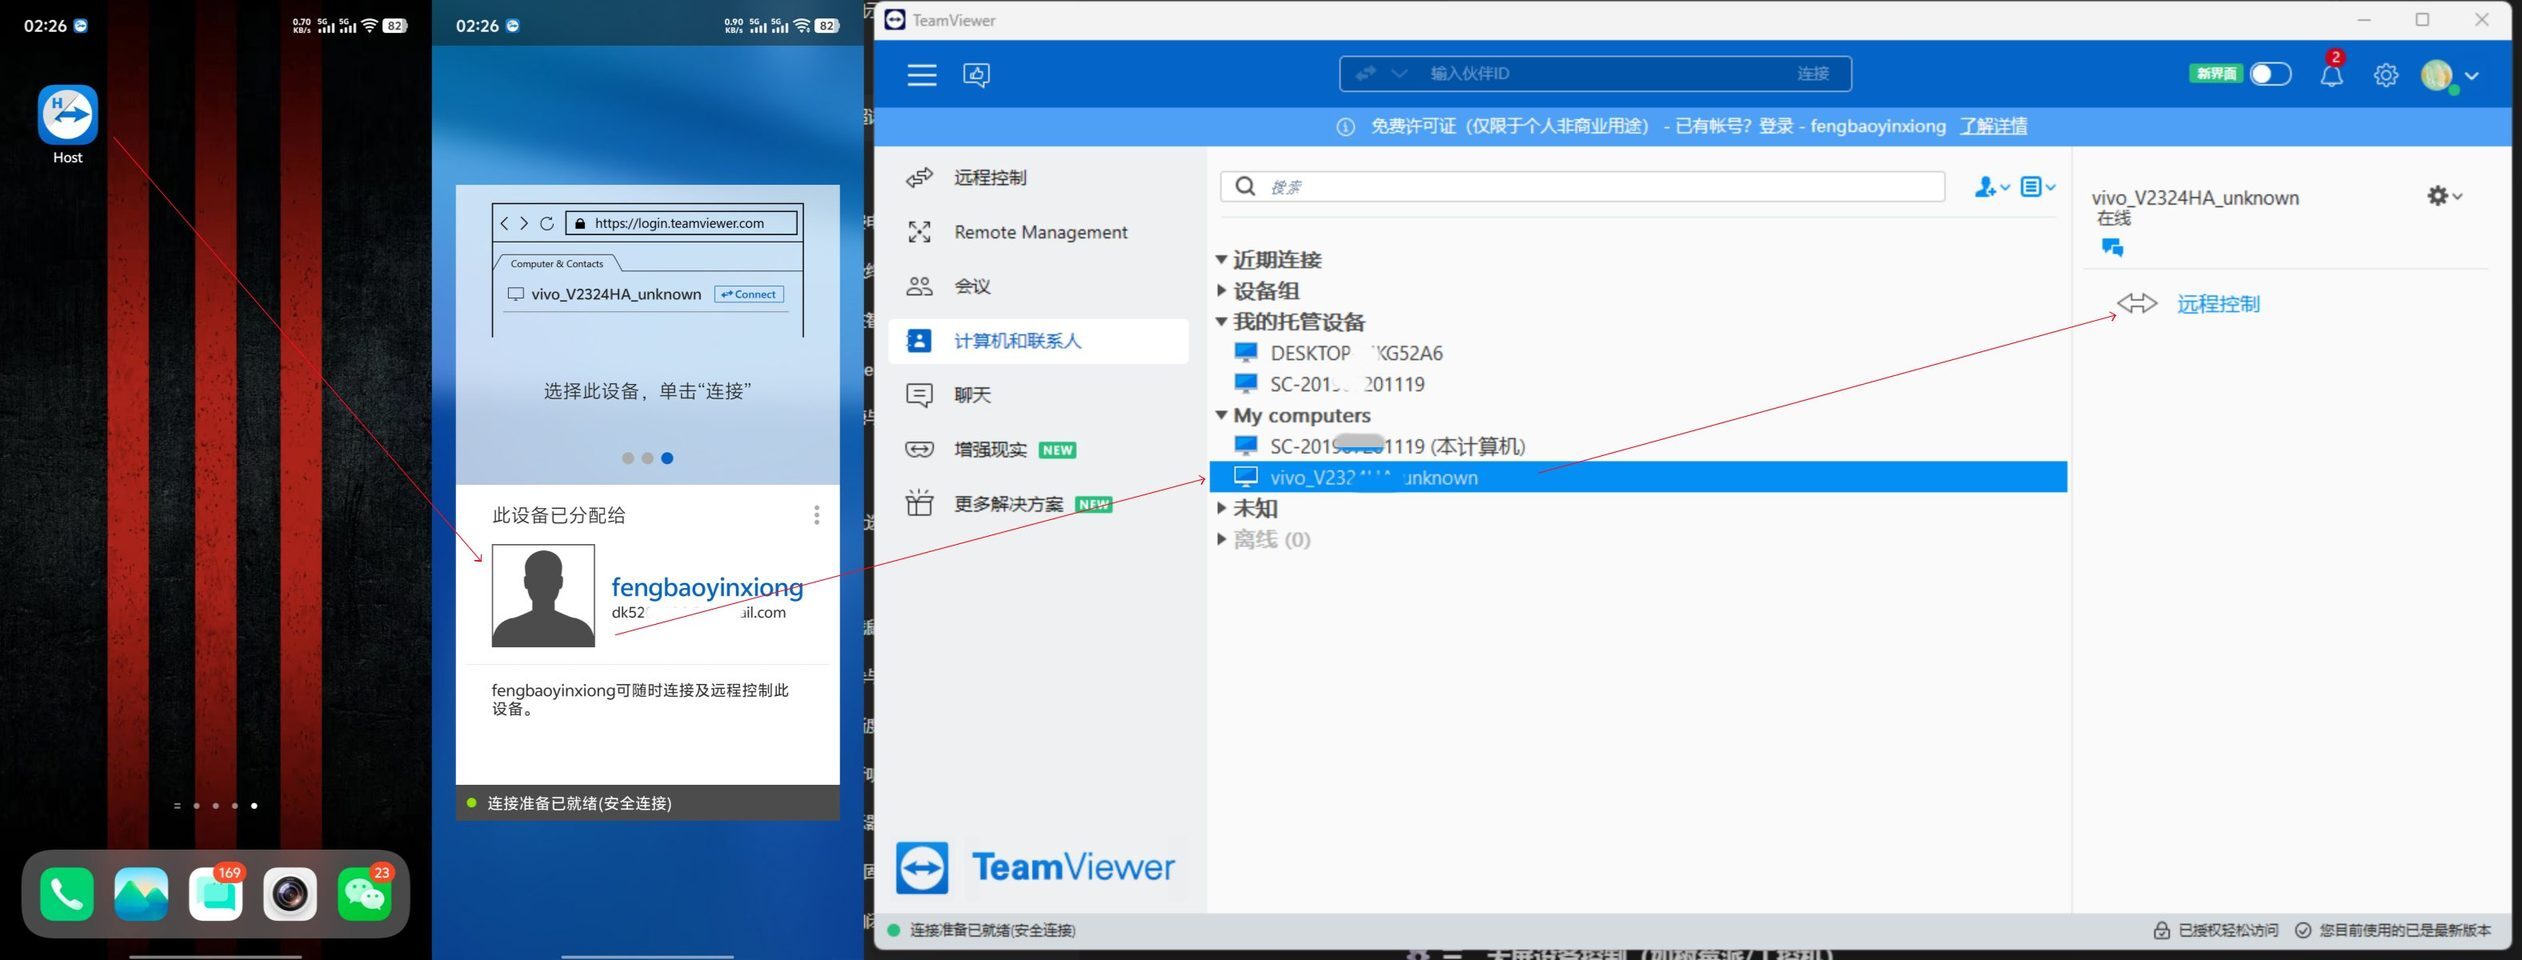Click the Connect button in the tutorial image
This screenshot has height=960, width=2522.
[x=749, y=294]
